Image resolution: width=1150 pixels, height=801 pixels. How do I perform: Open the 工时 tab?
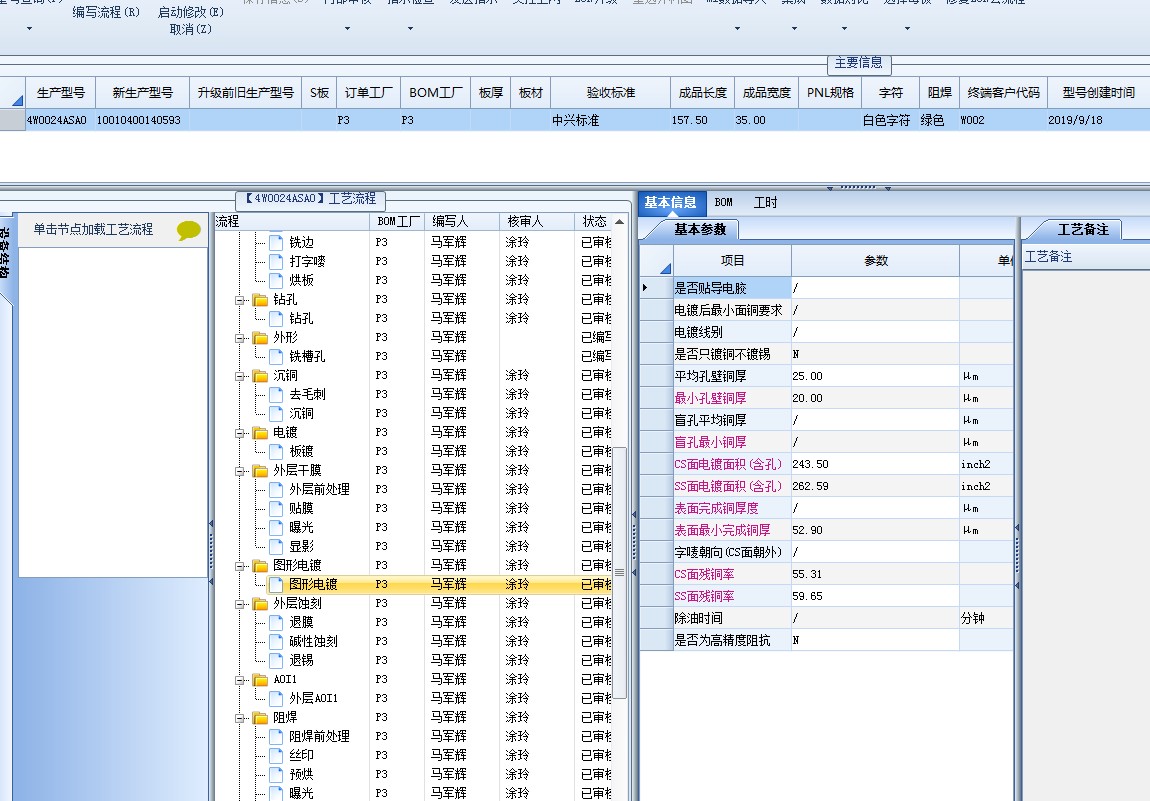(x=765, y=202)
